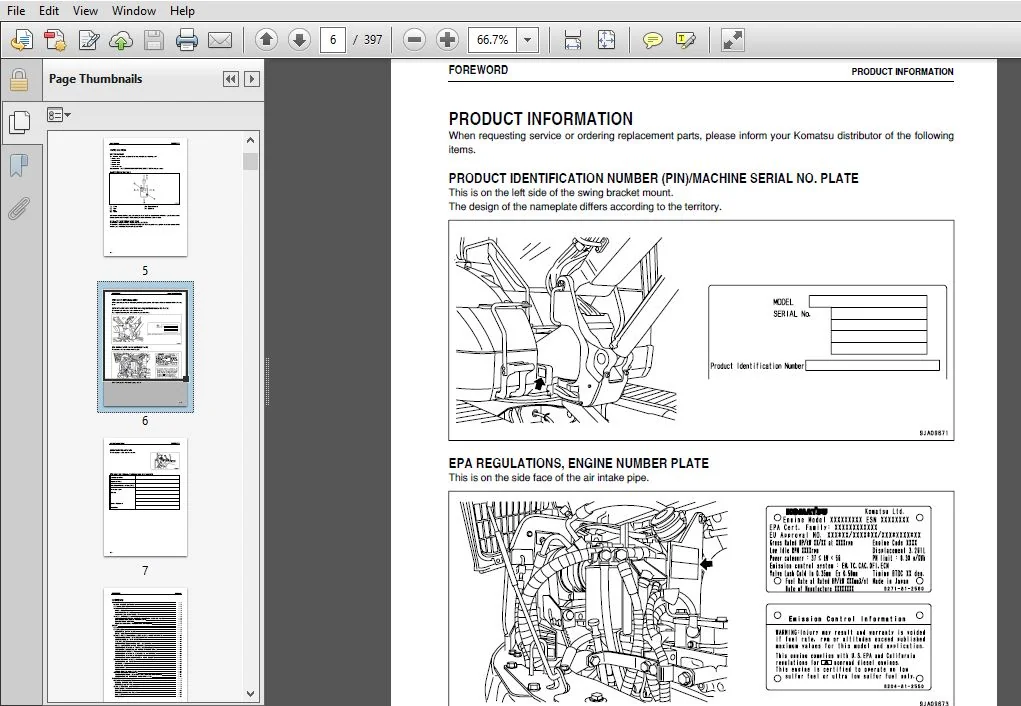The height and width of the screenshot is (706, 1021).
Task: Open the View menu
Action: pyautogui.click(x=85, y=10)
